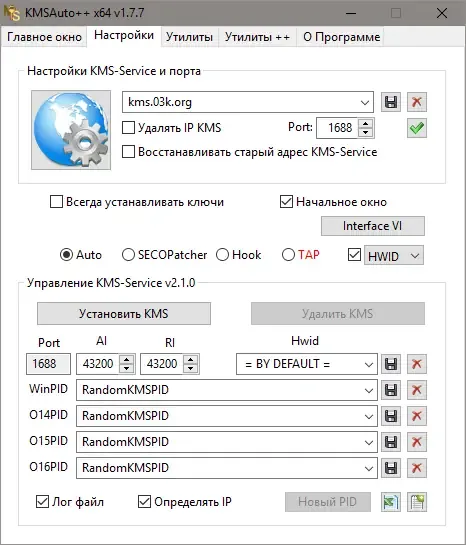
Task: Open the kms.03k.org server dropdown
Action: point(365,103)
